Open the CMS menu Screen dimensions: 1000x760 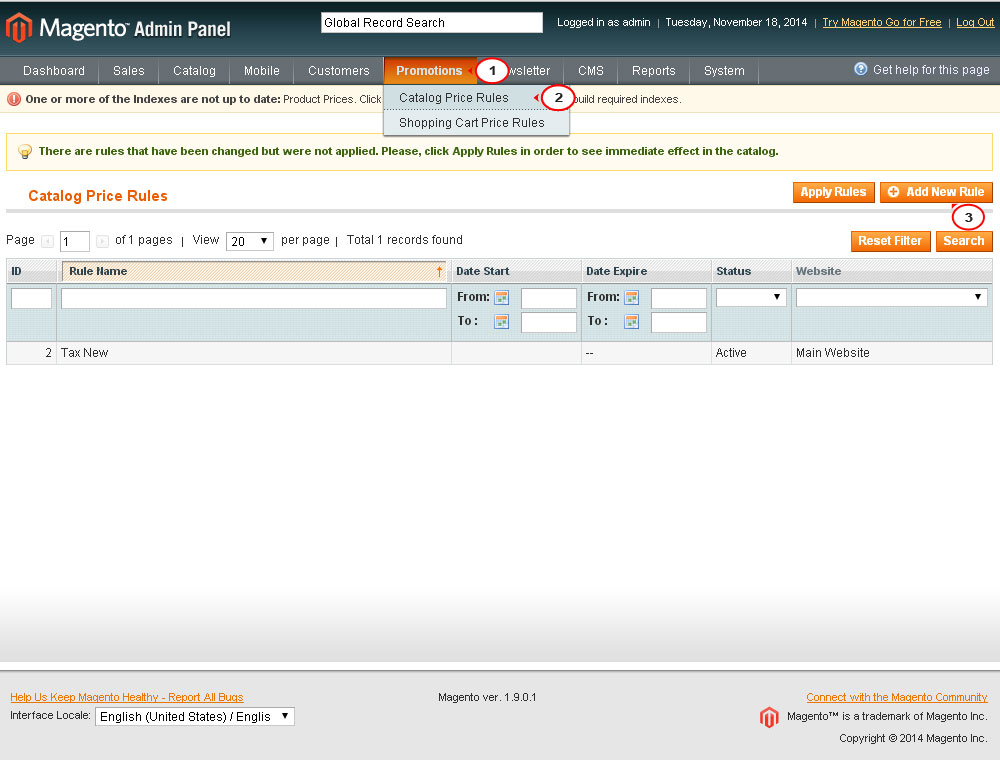coord(591,71)
